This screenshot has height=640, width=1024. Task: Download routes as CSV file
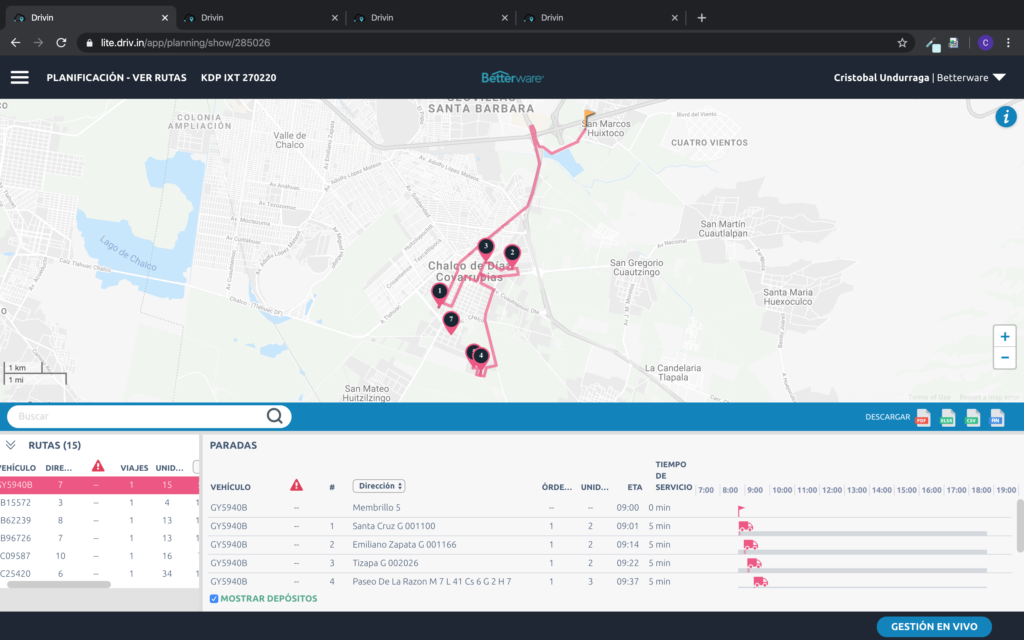(972, 418)
